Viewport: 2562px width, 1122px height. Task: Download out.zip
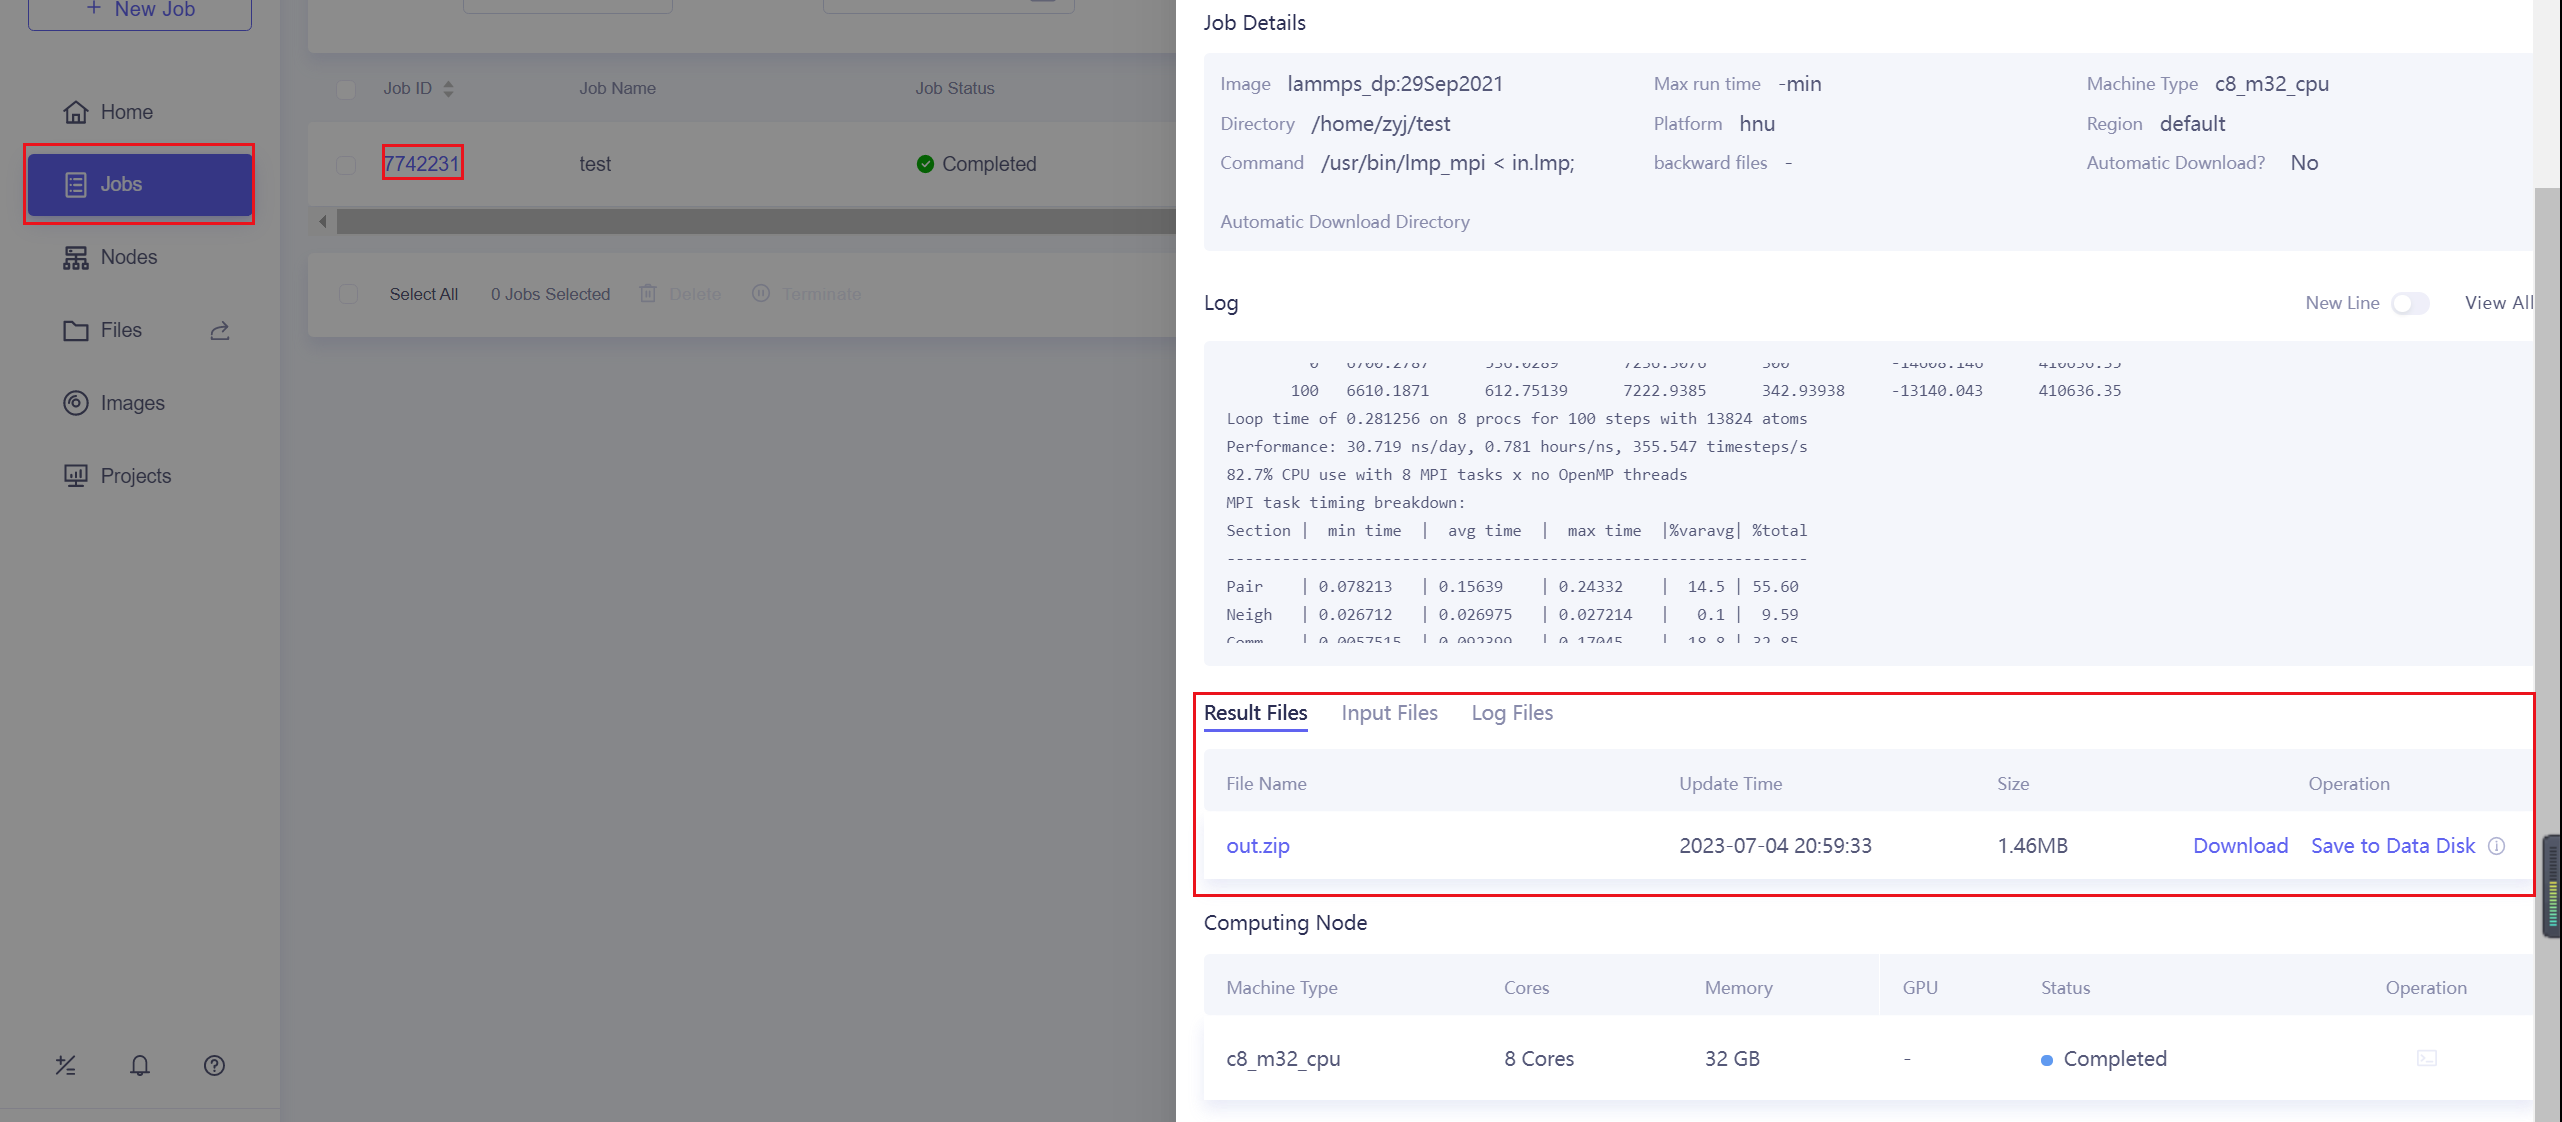(x=2240, y=846)
